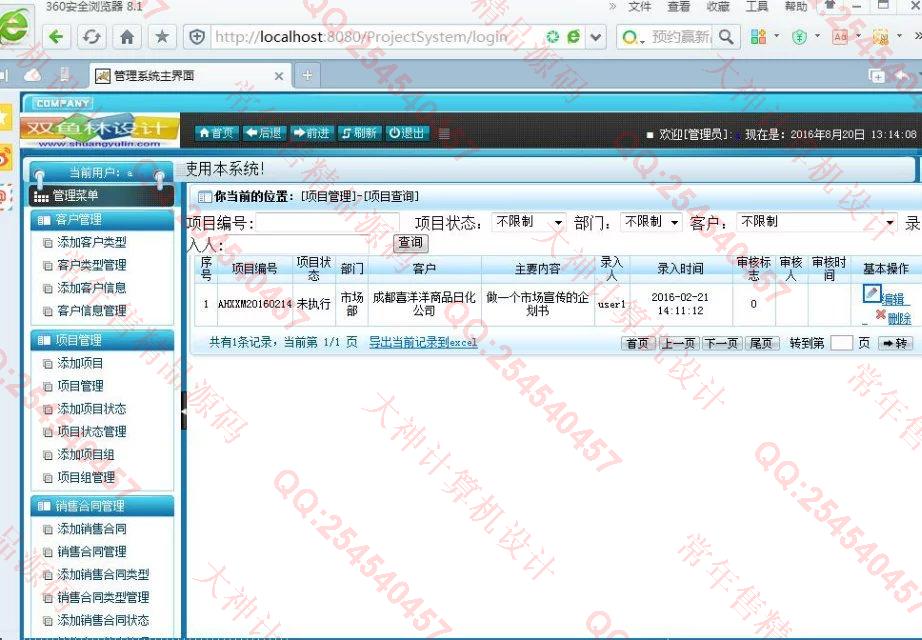Open 项目组管理 in sidebar

pyautogui.click(x=85, y=478)
